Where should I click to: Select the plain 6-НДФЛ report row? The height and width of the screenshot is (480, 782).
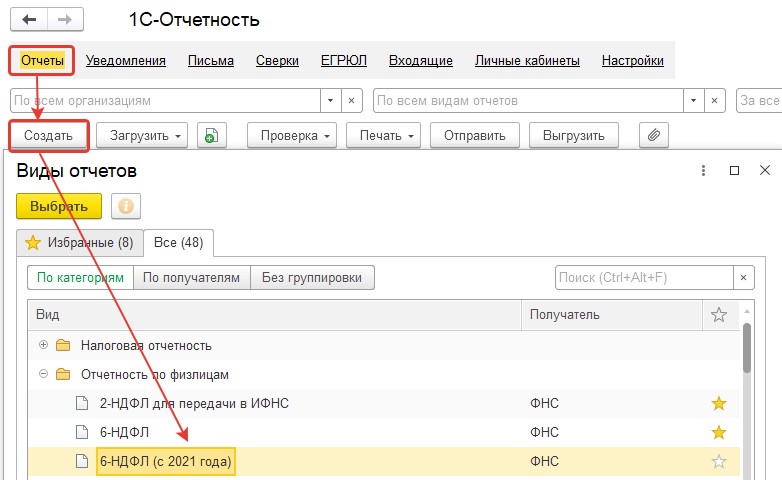click(384, 433)
